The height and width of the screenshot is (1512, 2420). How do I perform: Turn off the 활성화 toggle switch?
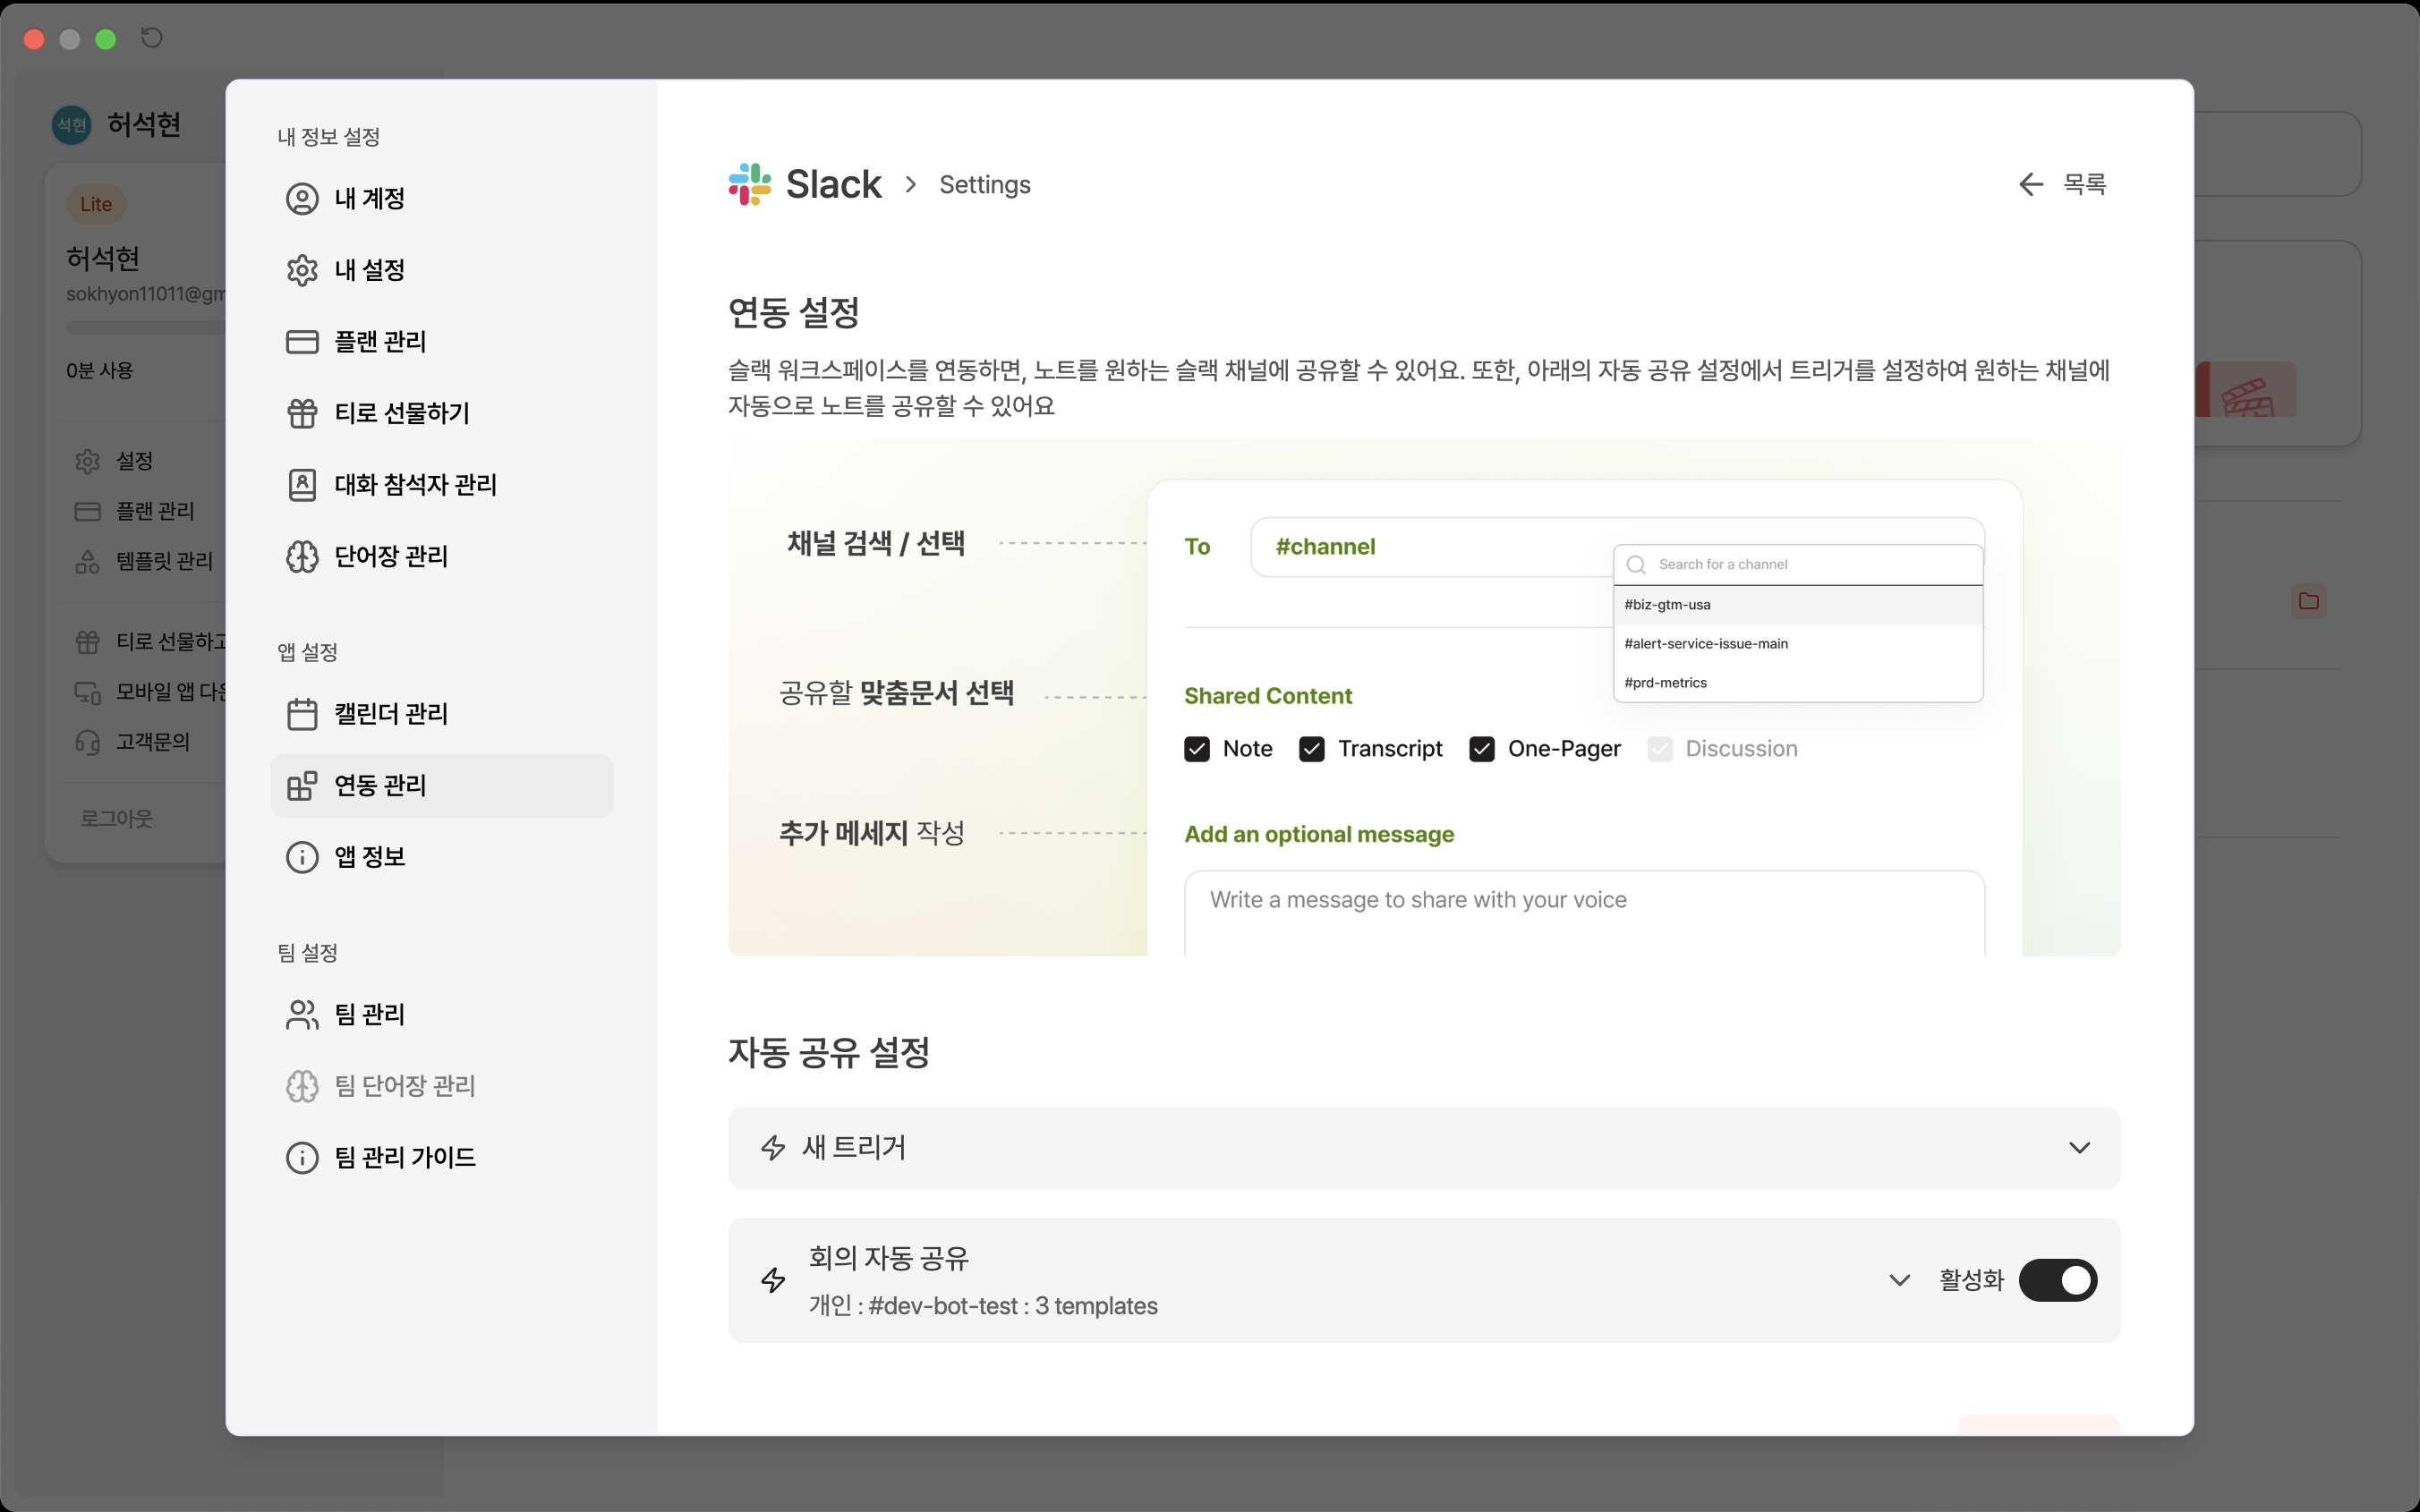tap(2057, 1280)
